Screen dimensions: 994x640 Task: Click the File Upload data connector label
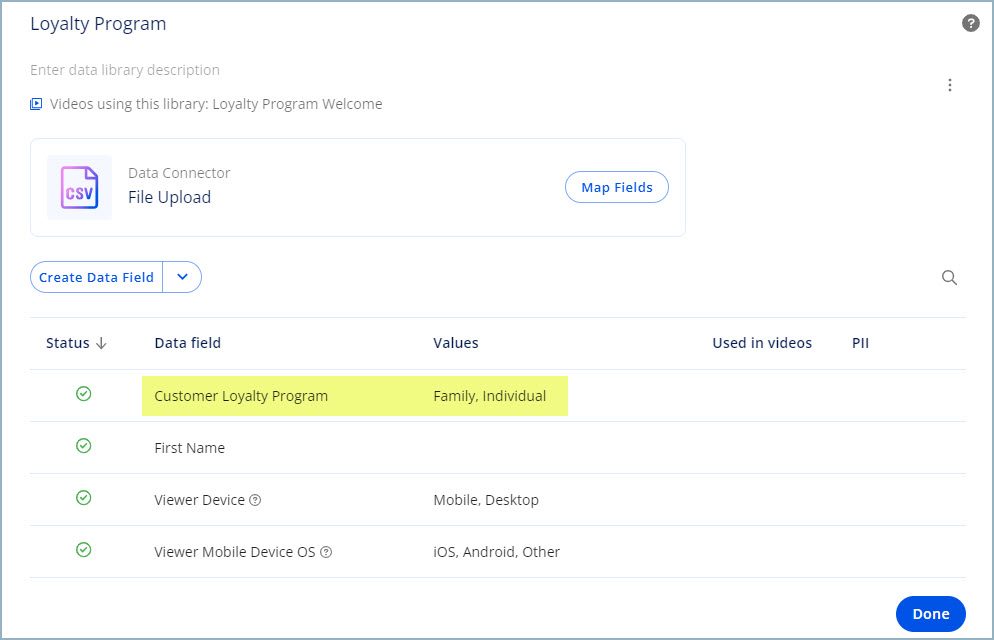169,197
